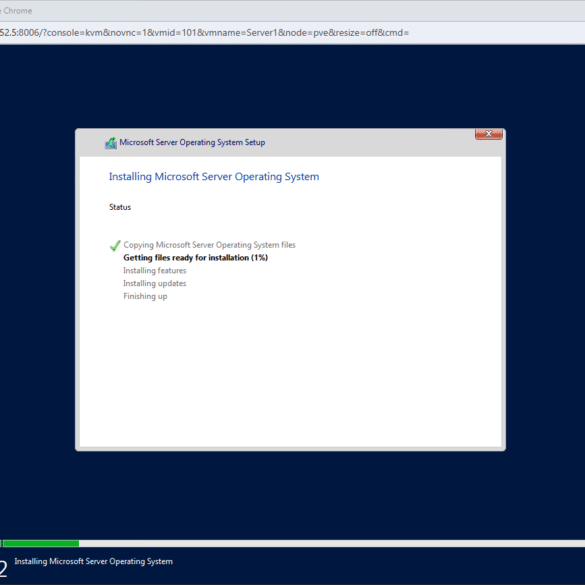Click the browser address bar URL
This screenshot has width=585, height=585.
pyautogui.click(x=204, y=33)
